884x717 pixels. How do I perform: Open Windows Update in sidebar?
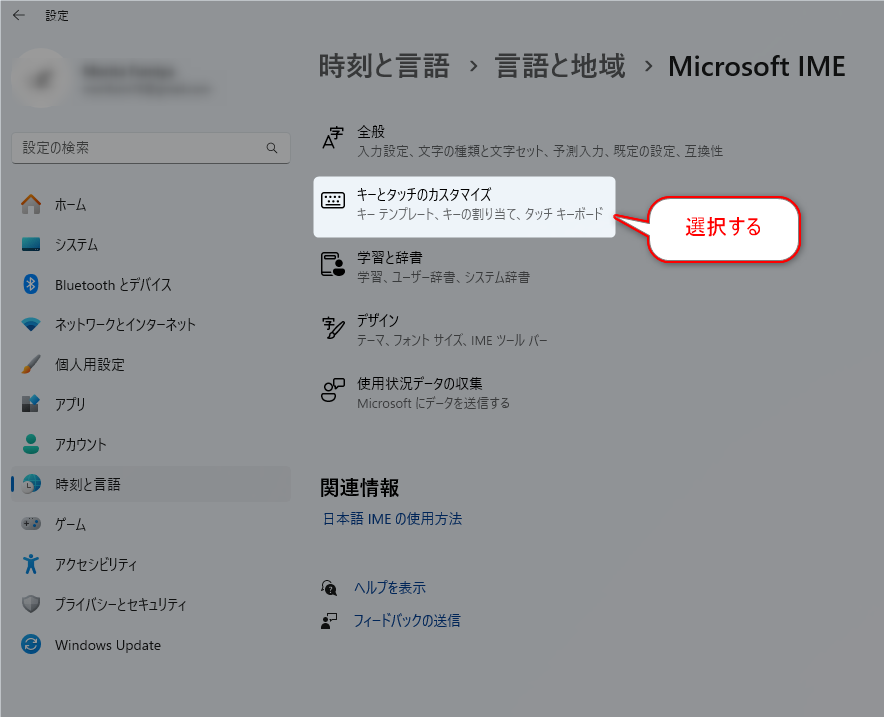click(151, 644)
